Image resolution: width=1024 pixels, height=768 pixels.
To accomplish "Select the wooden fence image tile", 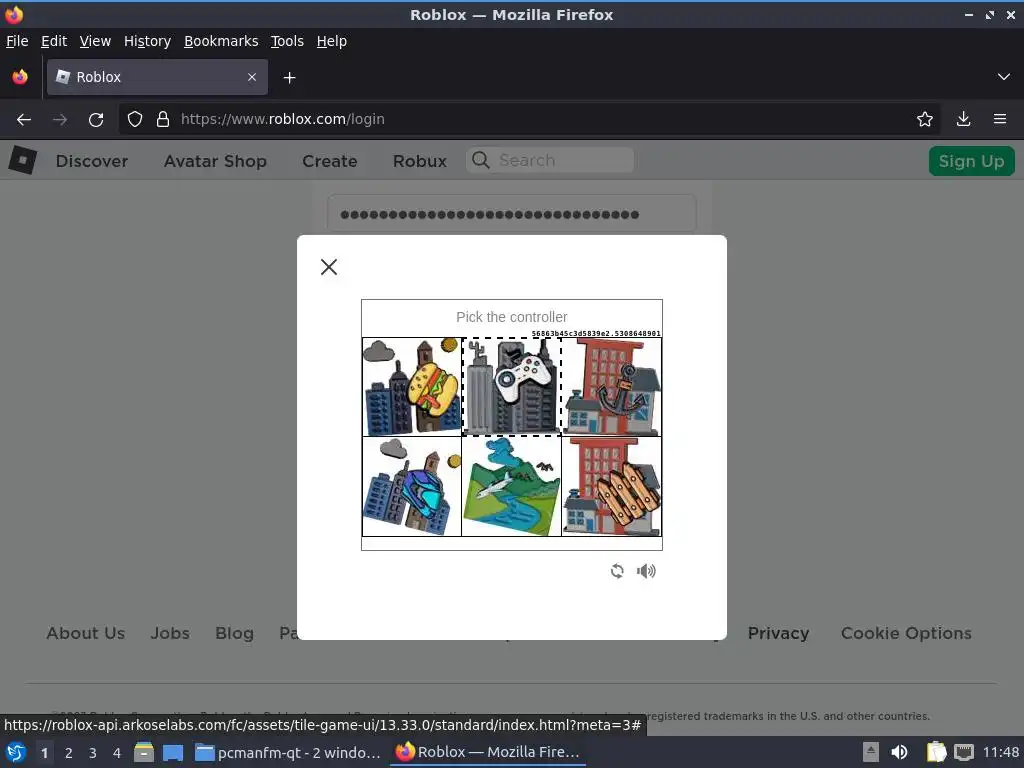I will pos(611,487).
